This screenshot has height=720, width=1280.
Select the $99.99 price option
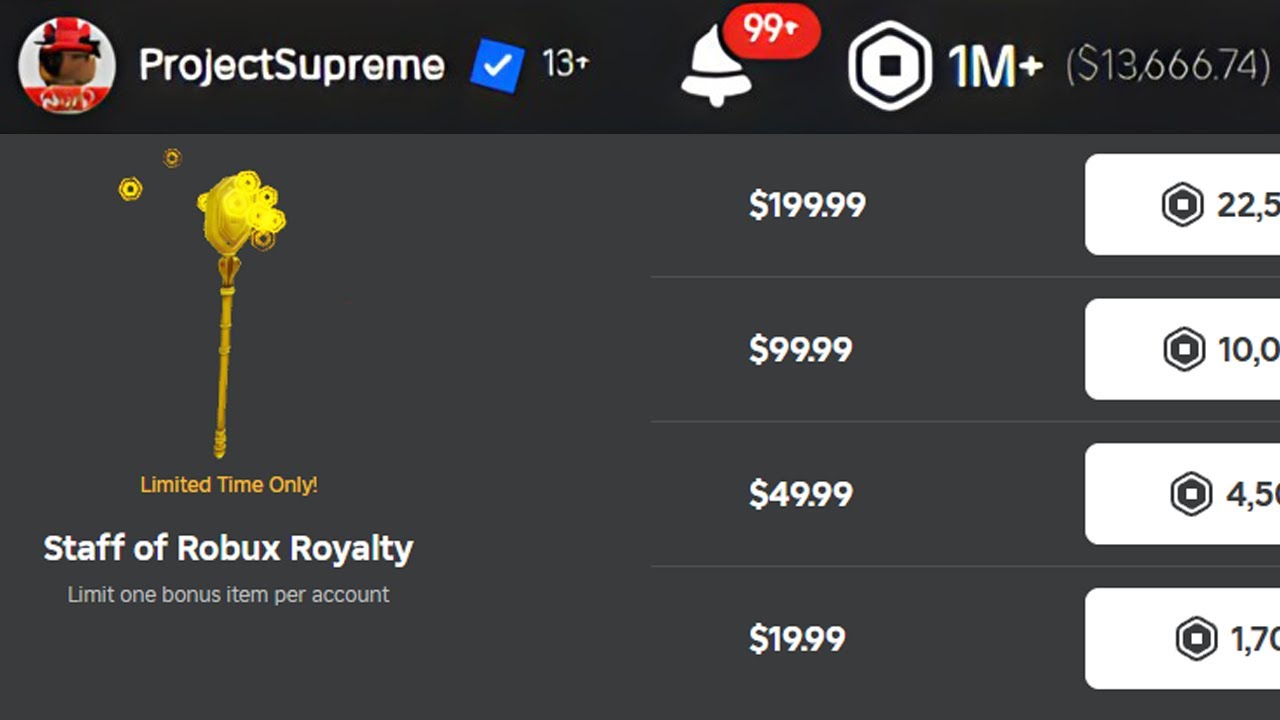800,350
